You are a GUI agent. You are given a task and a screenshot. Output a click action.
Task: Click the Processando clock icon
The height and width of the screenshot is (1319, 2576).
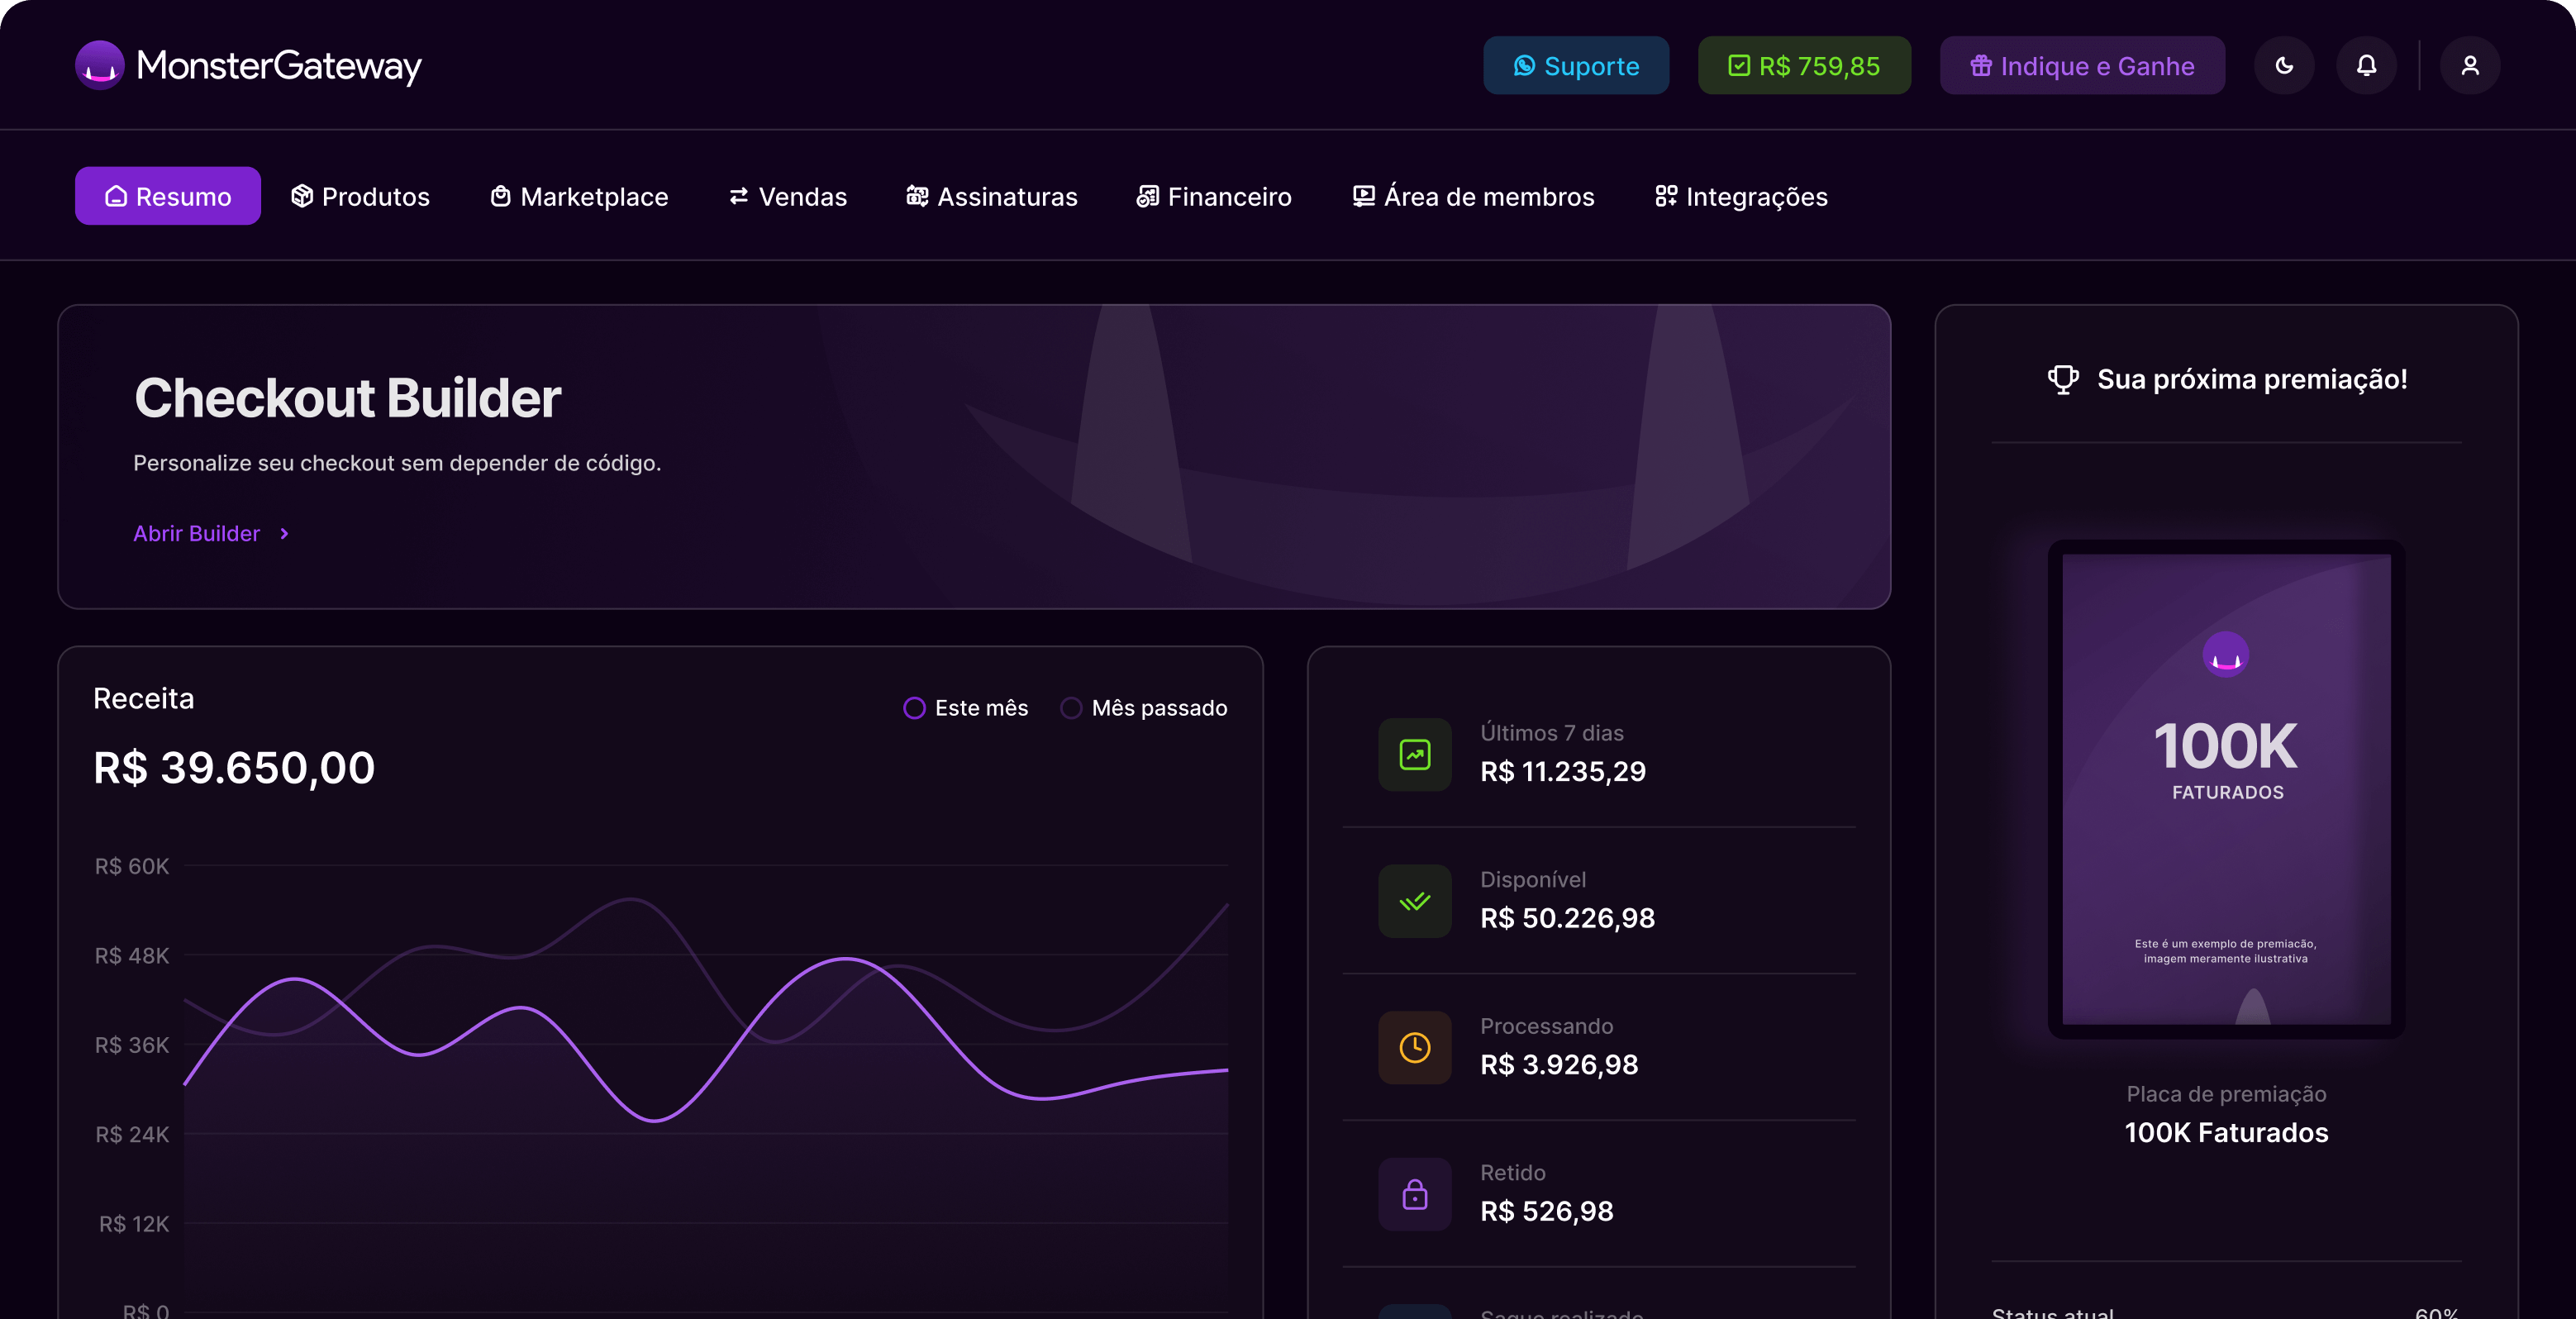[1414, 1048]
